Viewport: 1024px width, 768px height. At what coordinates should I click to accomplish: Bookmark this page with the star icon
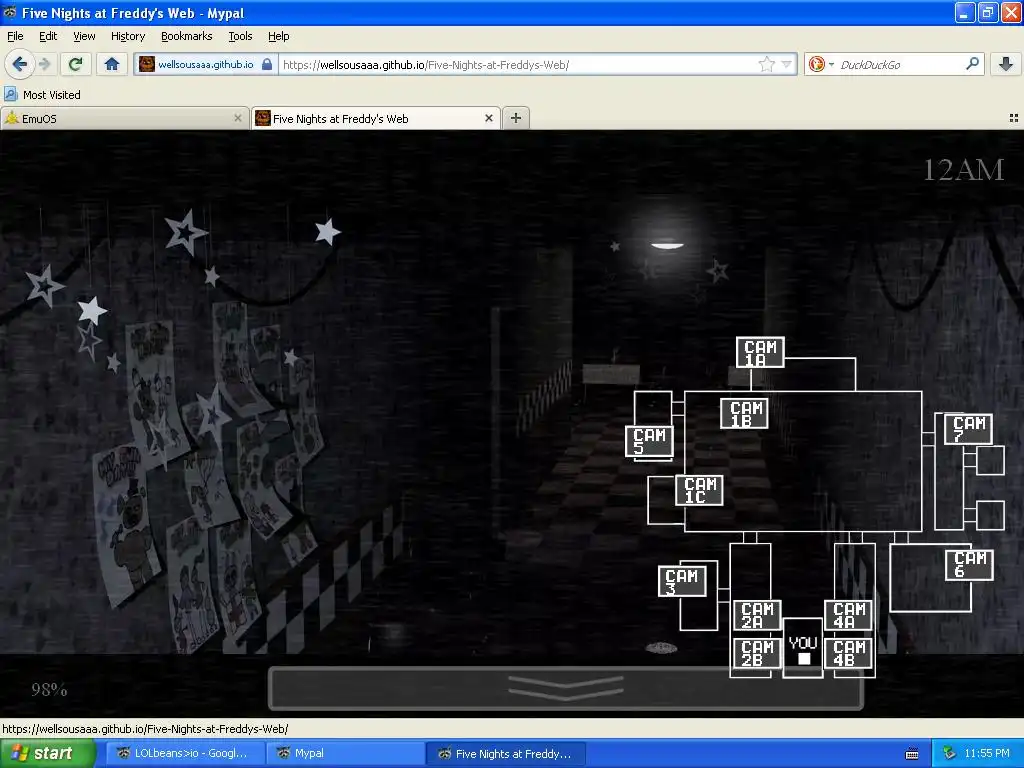[x=766, y=64]
